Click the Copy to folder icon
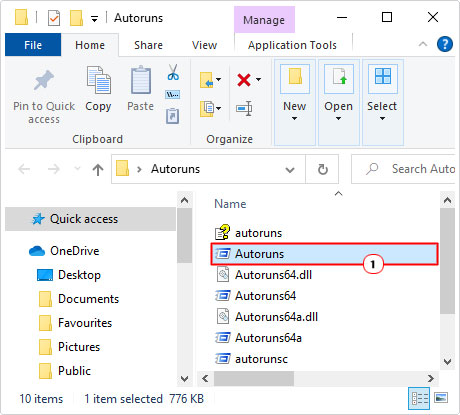Viewport: 460px width, 415px height. tap(207, 108)
